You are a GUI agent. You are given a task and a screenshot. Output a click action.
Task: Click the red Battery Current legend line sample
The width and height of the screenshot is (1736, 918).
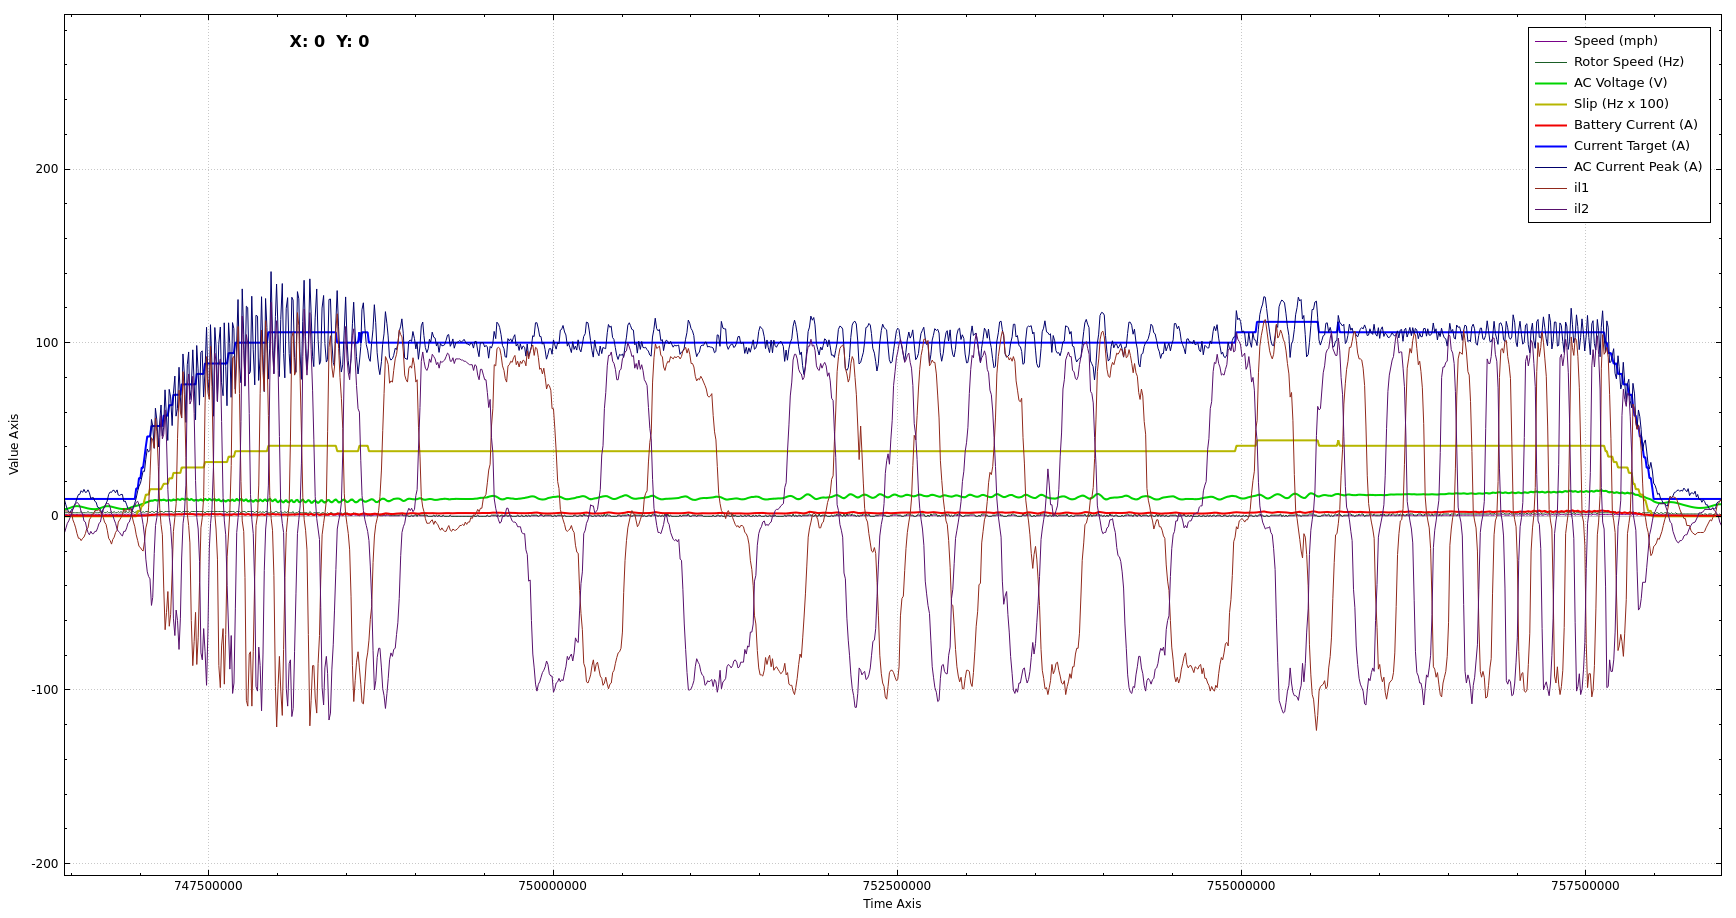[x=1551, y=125]
